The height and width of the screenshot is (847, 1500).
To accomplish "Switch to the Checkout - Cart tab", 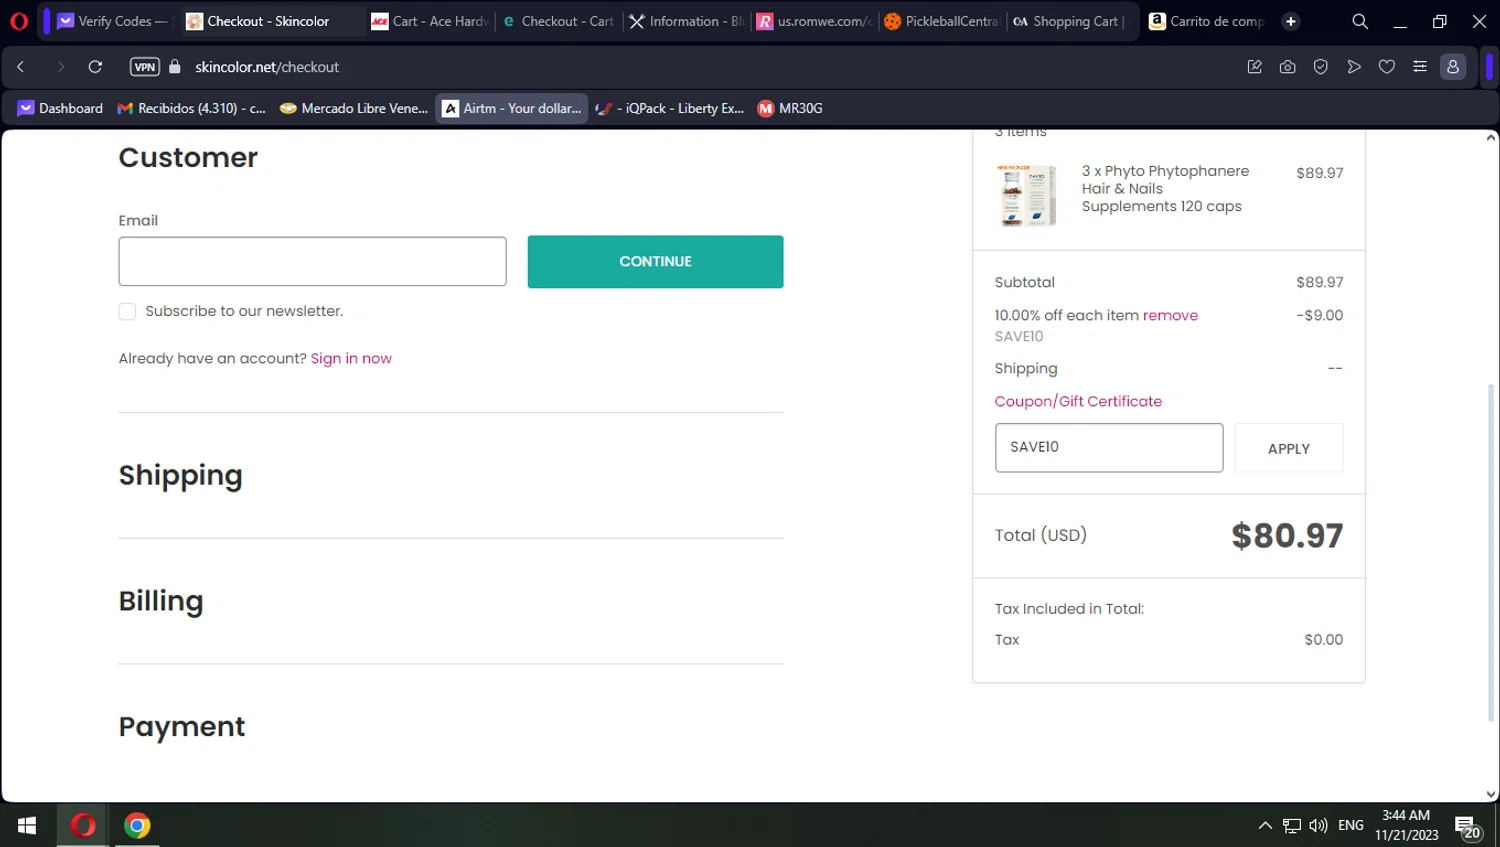I will 559,21.
